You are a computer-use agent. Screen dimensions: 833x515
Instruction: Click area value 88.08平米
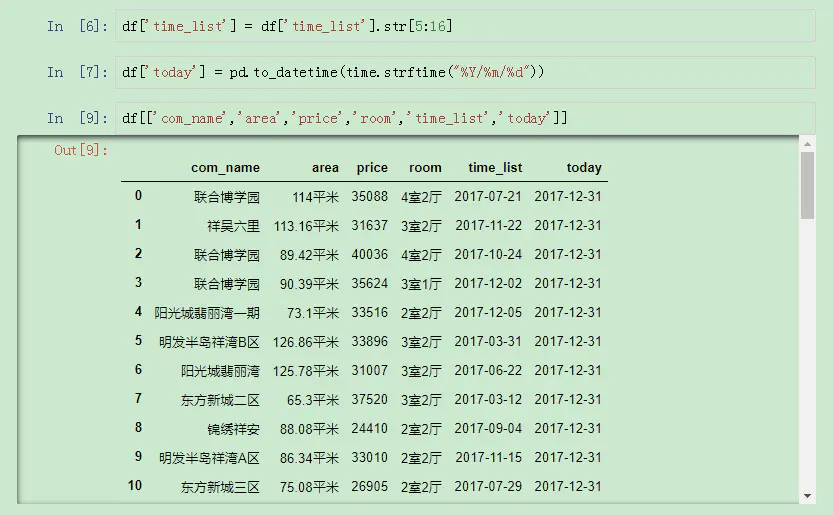tap(309, 429)
